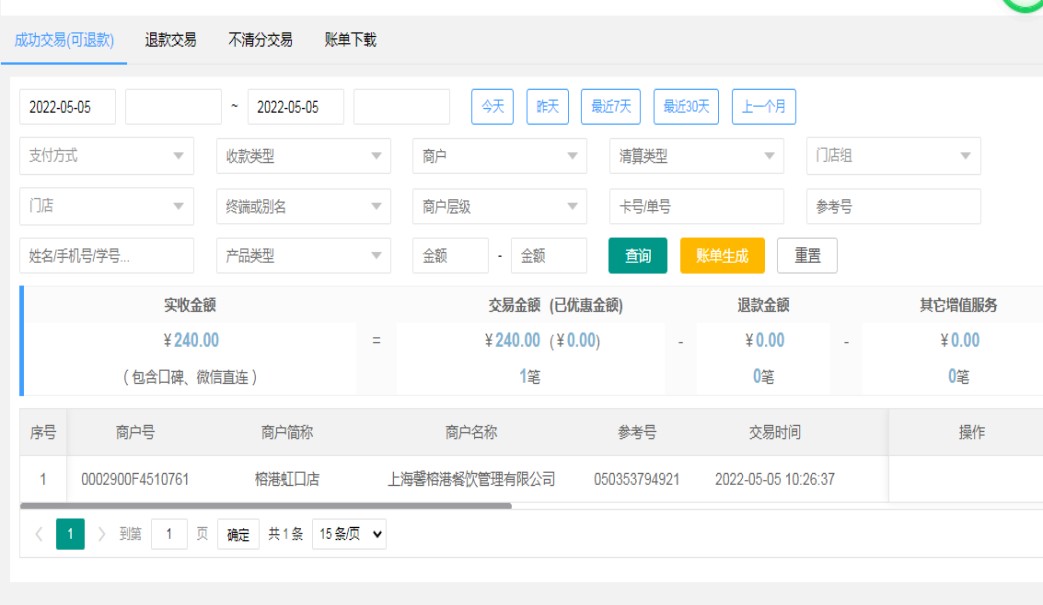This screenshot has height=605, width=1043.
Task: Click the previous page arrow in pagination
Action: point(39,534)
